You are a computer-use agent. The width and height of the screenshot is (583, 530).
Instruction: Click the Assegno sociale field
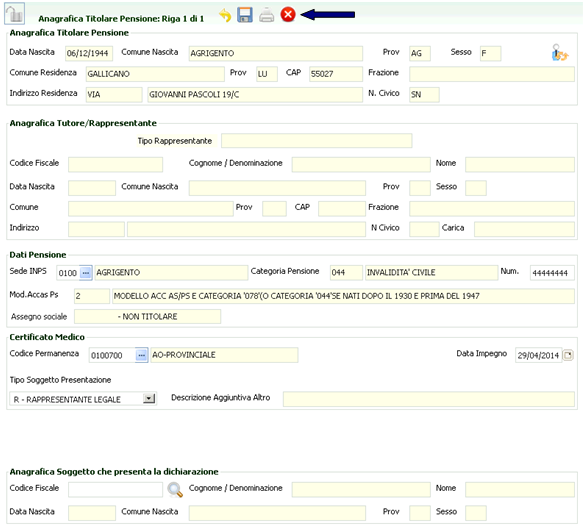click(147, 317)
